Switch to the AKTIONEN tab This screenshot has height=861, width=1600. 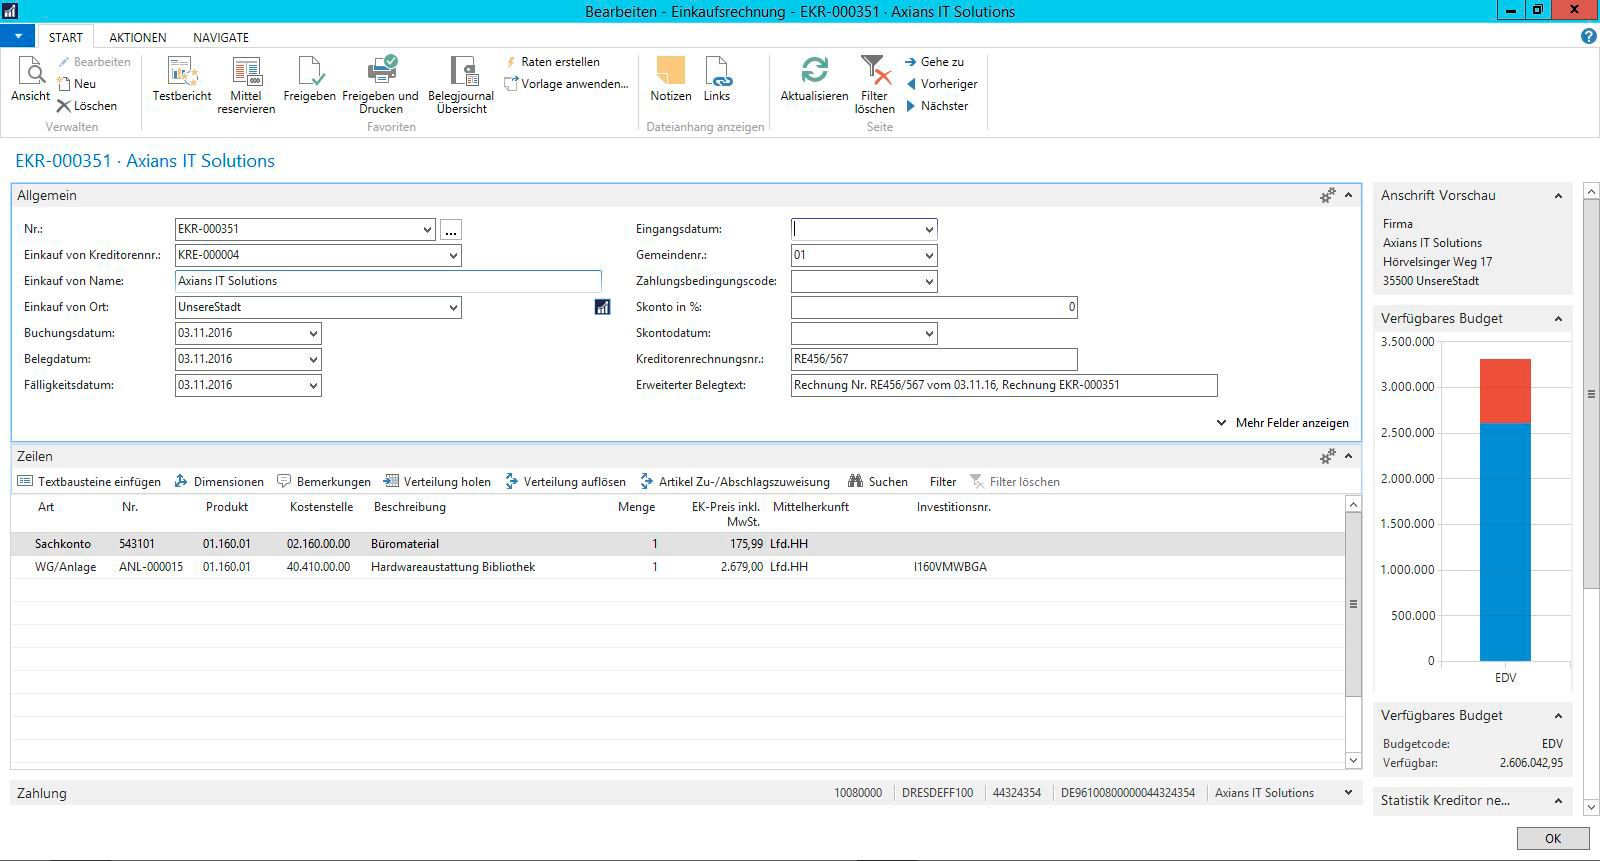(x=138, y=37)
